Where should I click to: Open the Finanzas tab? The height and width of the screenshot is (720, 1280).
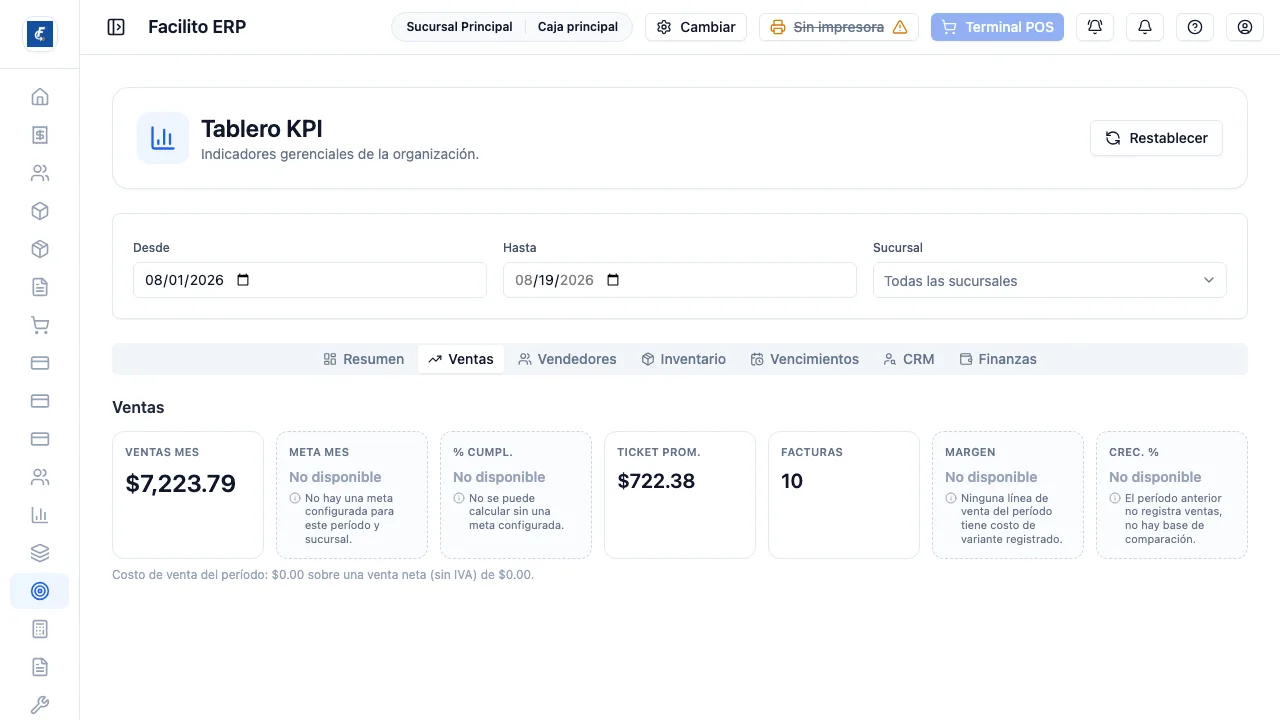(998, 359)
